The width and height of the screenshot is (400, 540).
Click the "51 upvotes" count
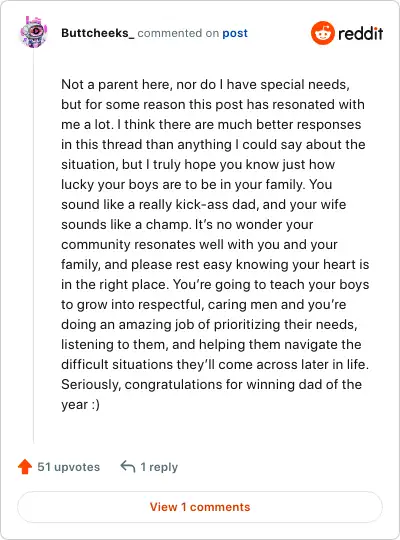click(x=69, y=467)
